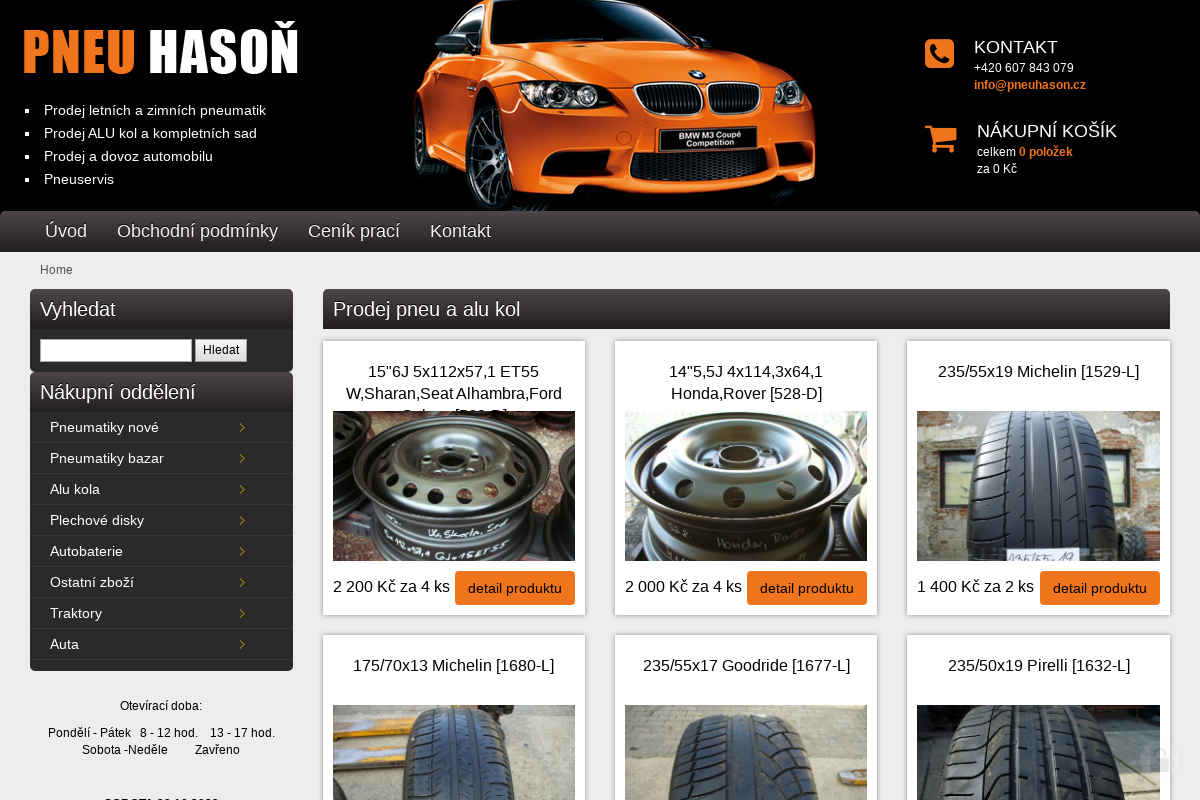The height and width of the screenshot is (800, 1200).
Task: Go to Ceník prací page
Action: click(353, 231)
